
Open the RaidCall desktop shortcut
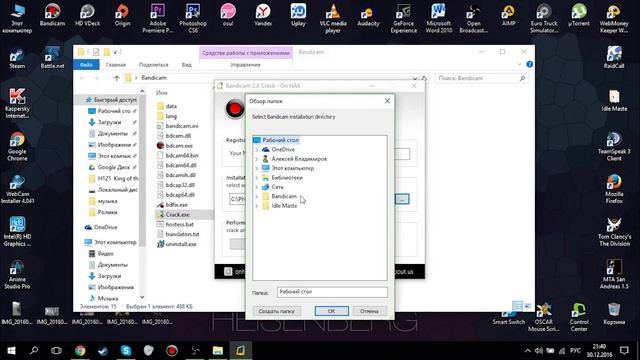coord(614,57)
